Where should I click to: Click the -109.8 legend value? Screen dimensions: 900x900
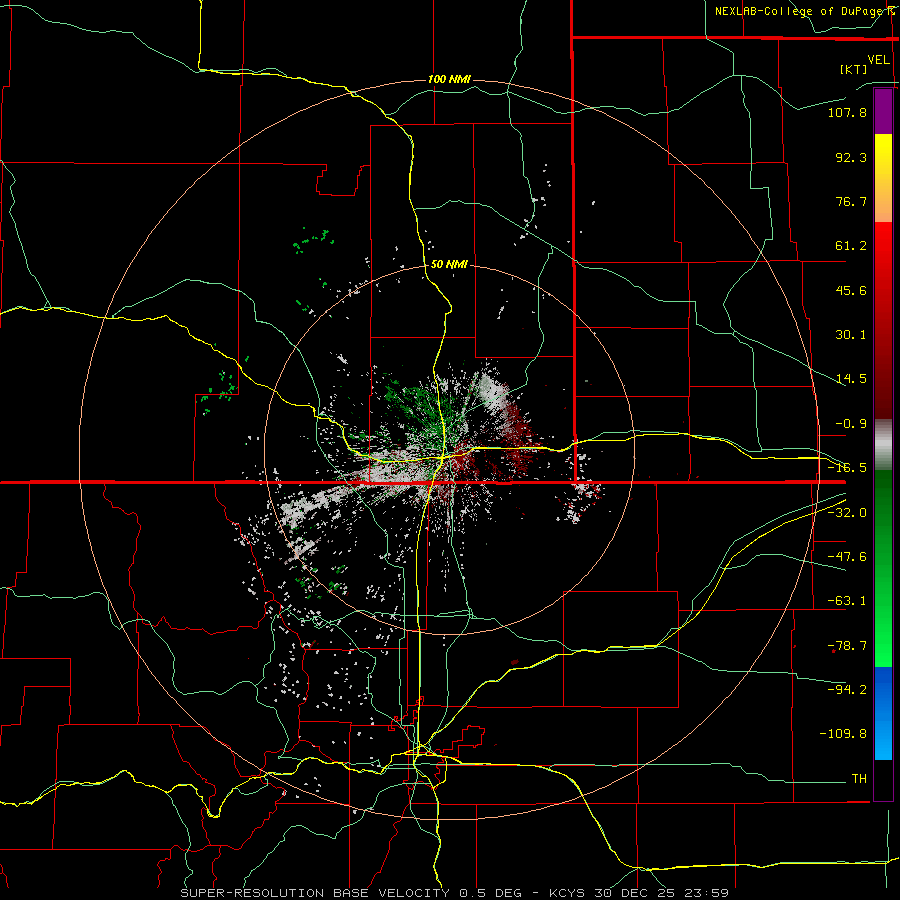click(843, 734)
